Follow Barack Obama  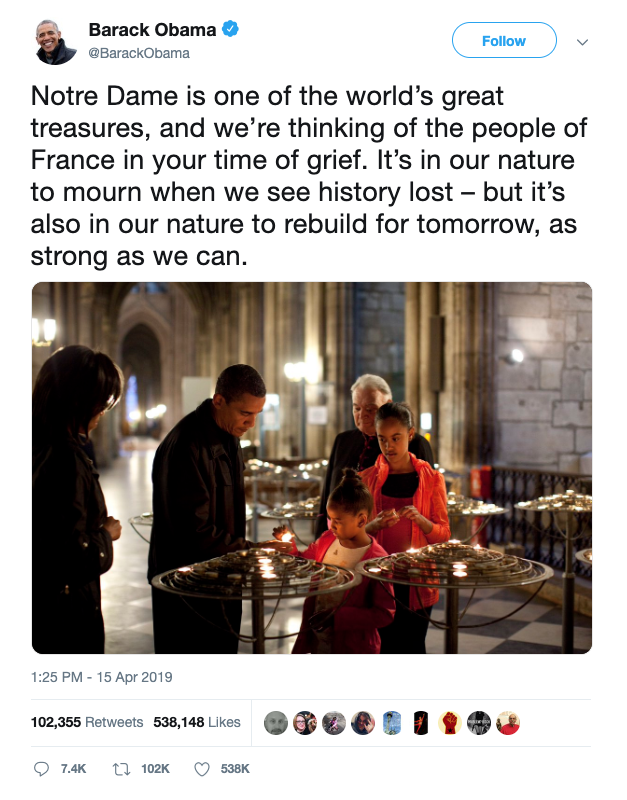pos(503,41)
